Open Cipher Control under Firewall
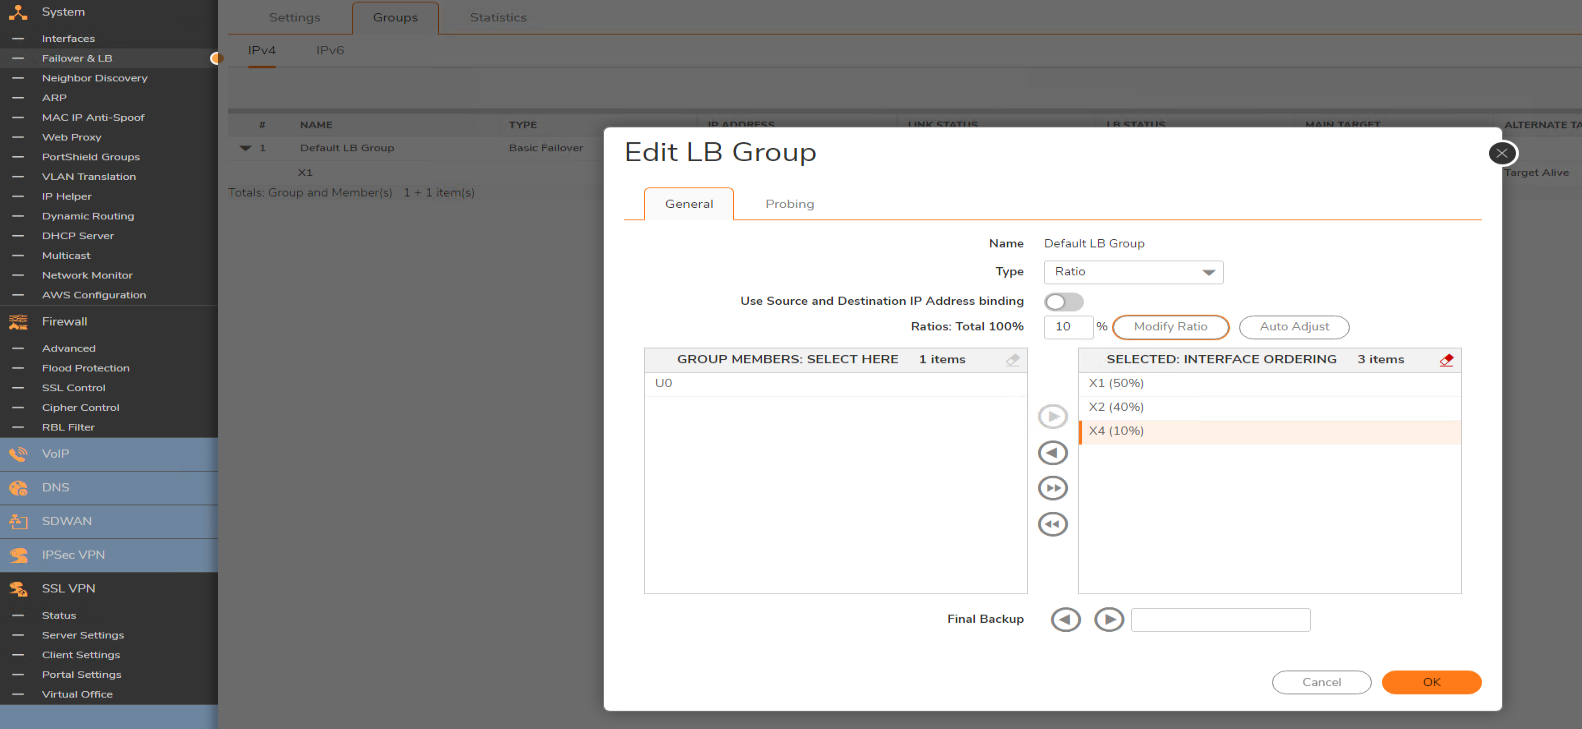The image size is (1582, 729). pos(81,408)
